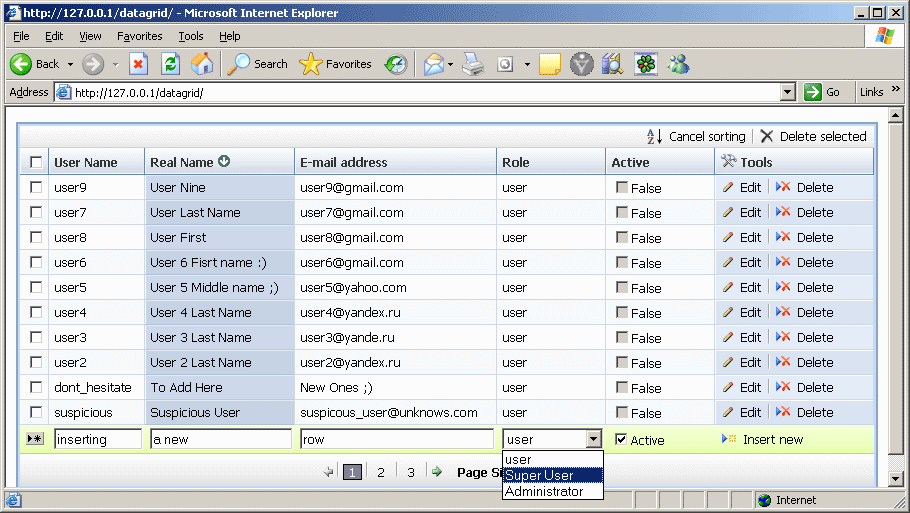The height and width of the screenshot is (513, 910).
Task: Click Delete X icon for suspicious user
Action: [x=783, y=411]
